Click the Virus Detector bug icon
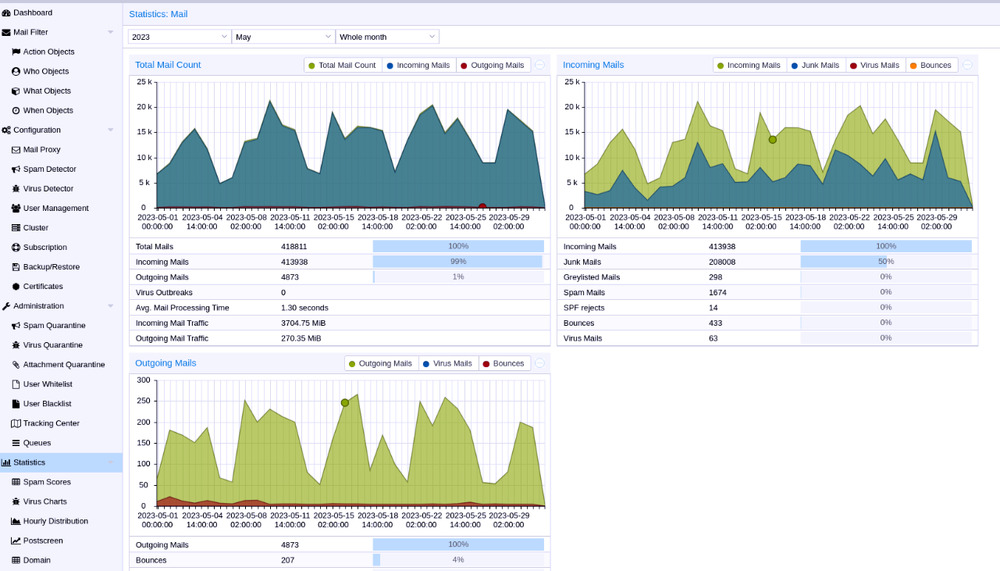This screenshot has height=571, width=1000. pyautogui.click(x=16, y=189)
